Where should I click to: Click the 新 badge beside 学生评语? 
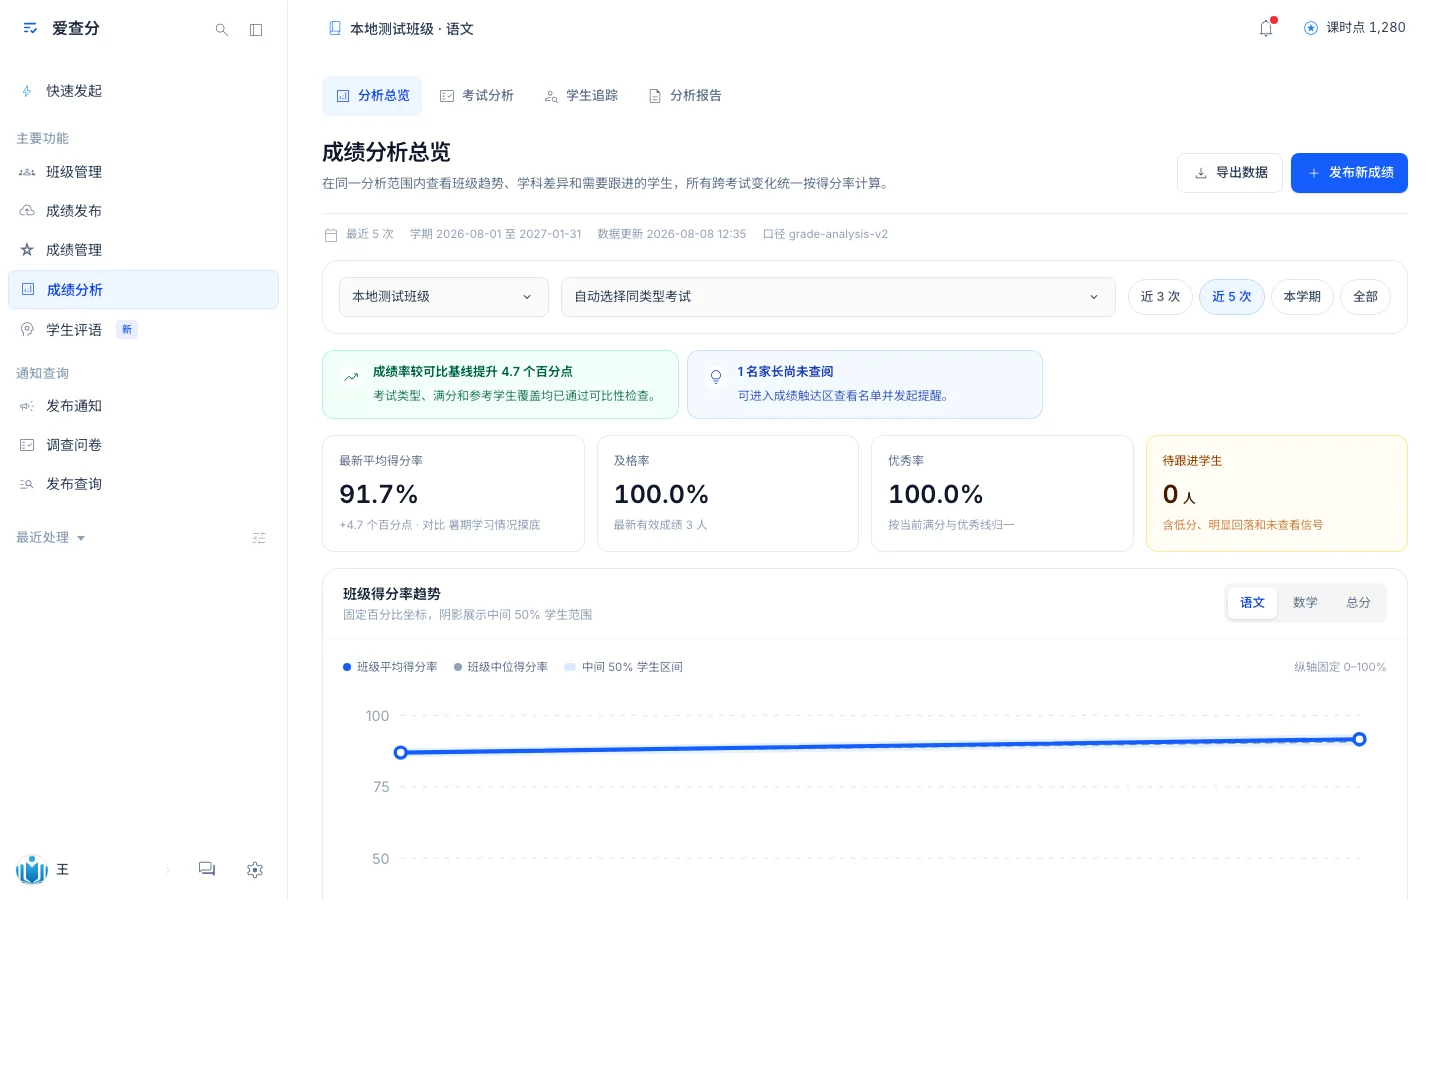[x=127, y=329]
